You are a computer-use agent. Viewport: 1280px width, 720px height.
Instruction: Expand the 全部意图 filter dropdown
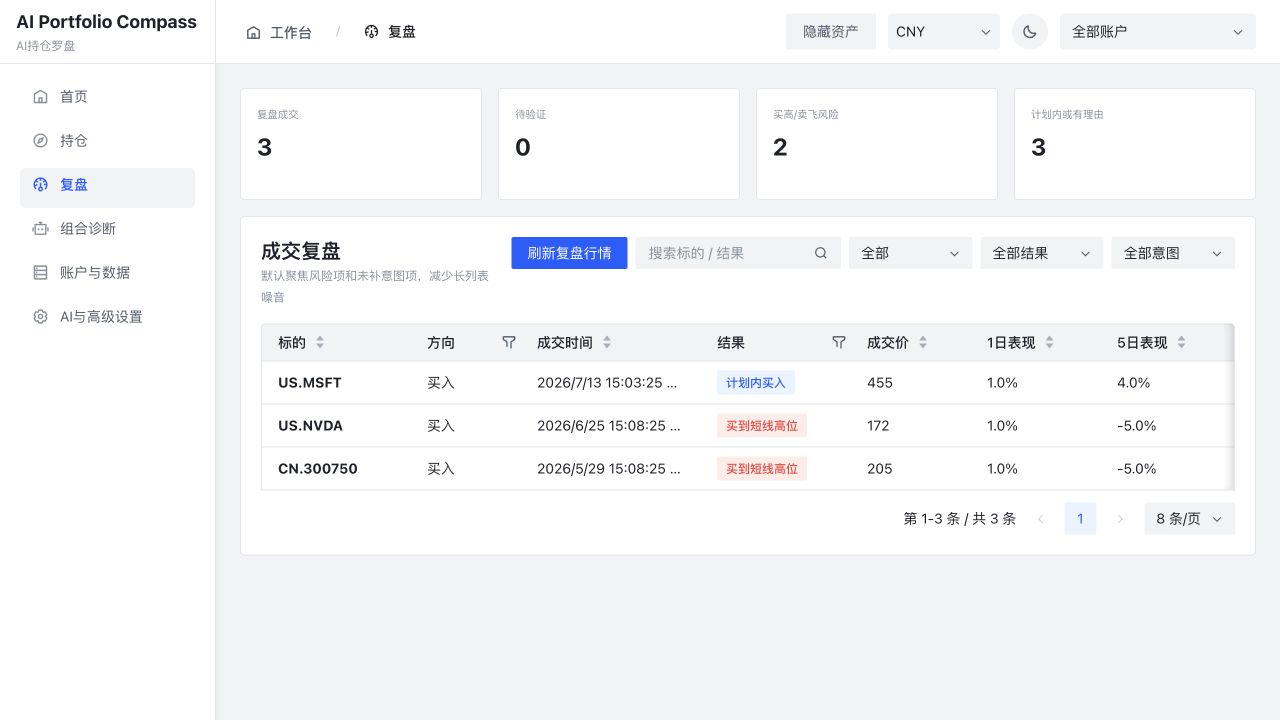(1173, 253)
